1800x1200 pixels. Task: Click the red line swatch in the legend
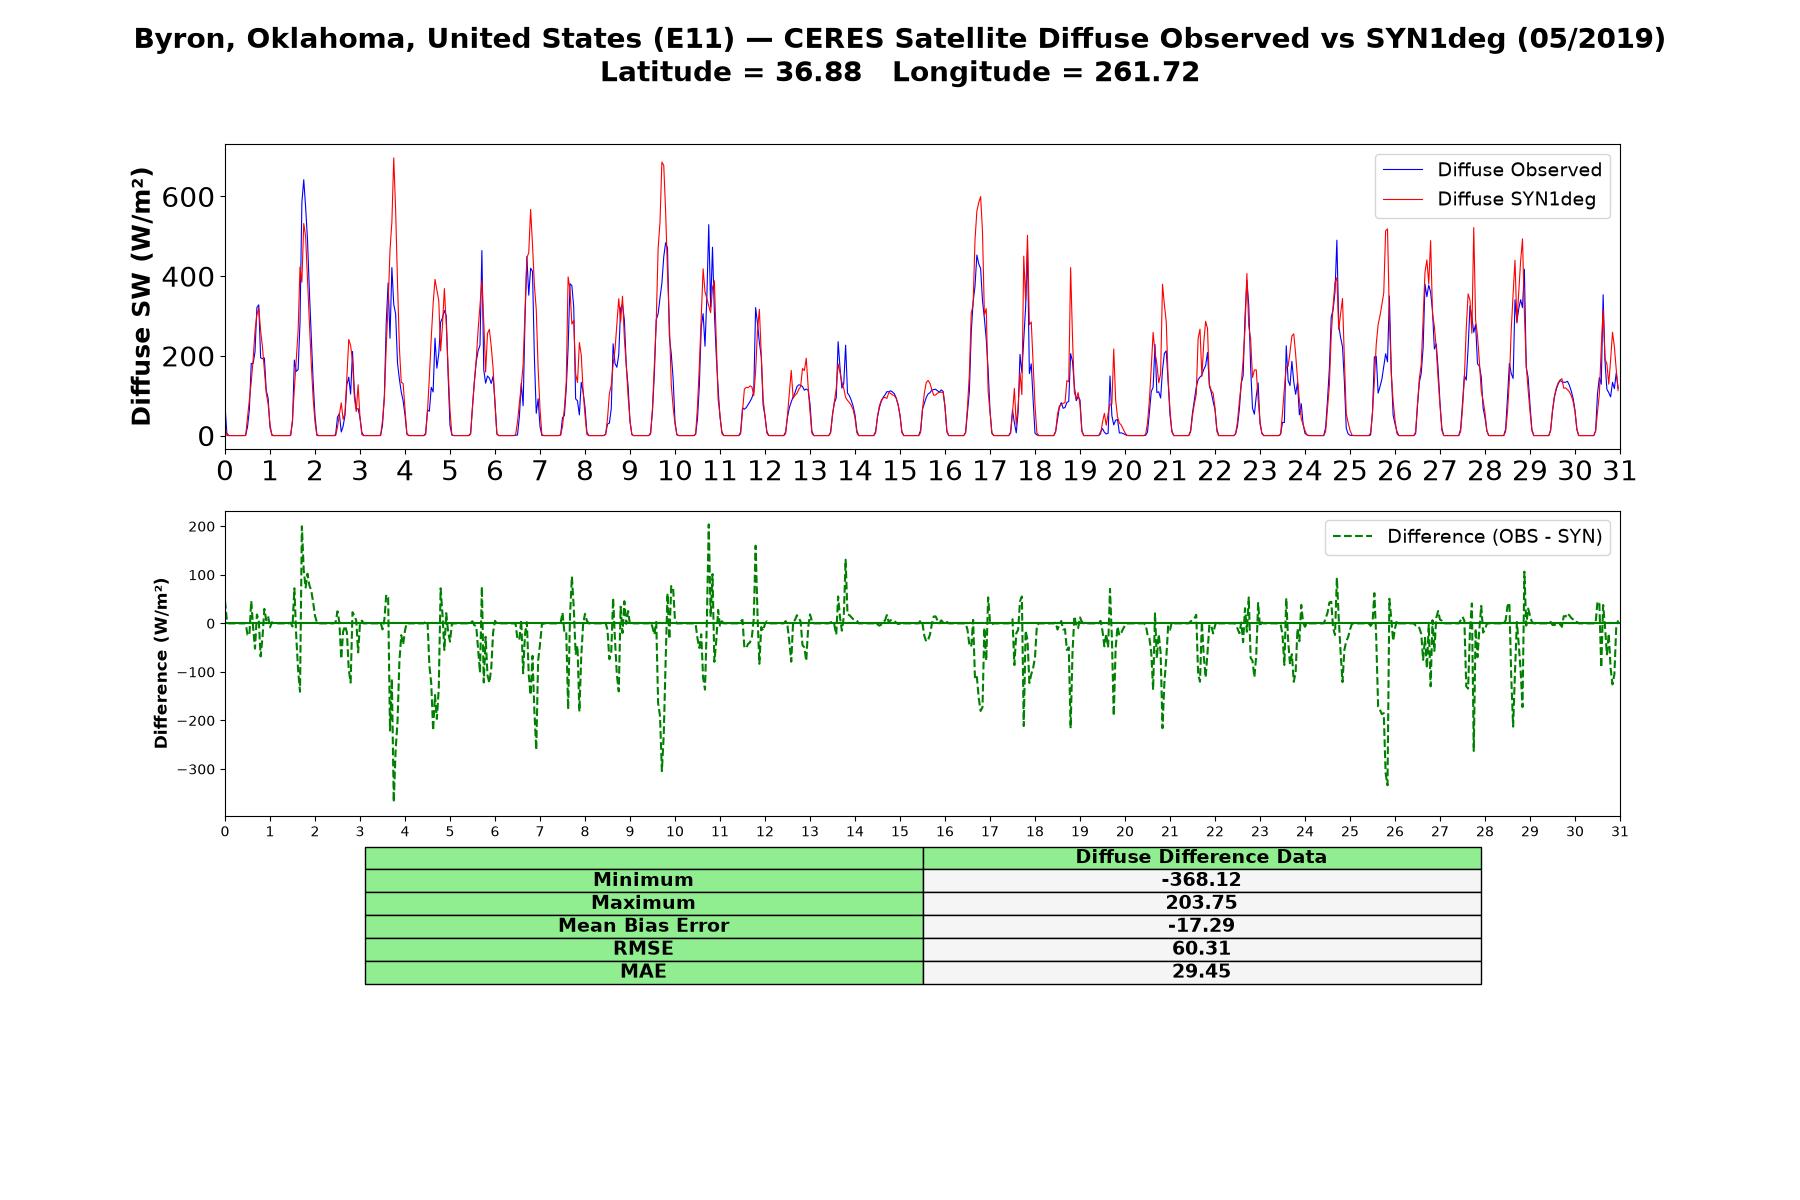point(1403,199)
